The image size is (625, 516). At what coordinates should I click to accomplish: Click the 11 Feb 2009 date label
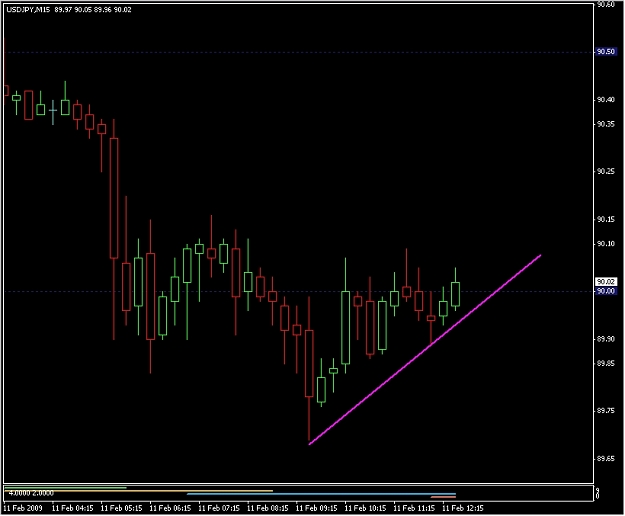(x=23, y=508)
